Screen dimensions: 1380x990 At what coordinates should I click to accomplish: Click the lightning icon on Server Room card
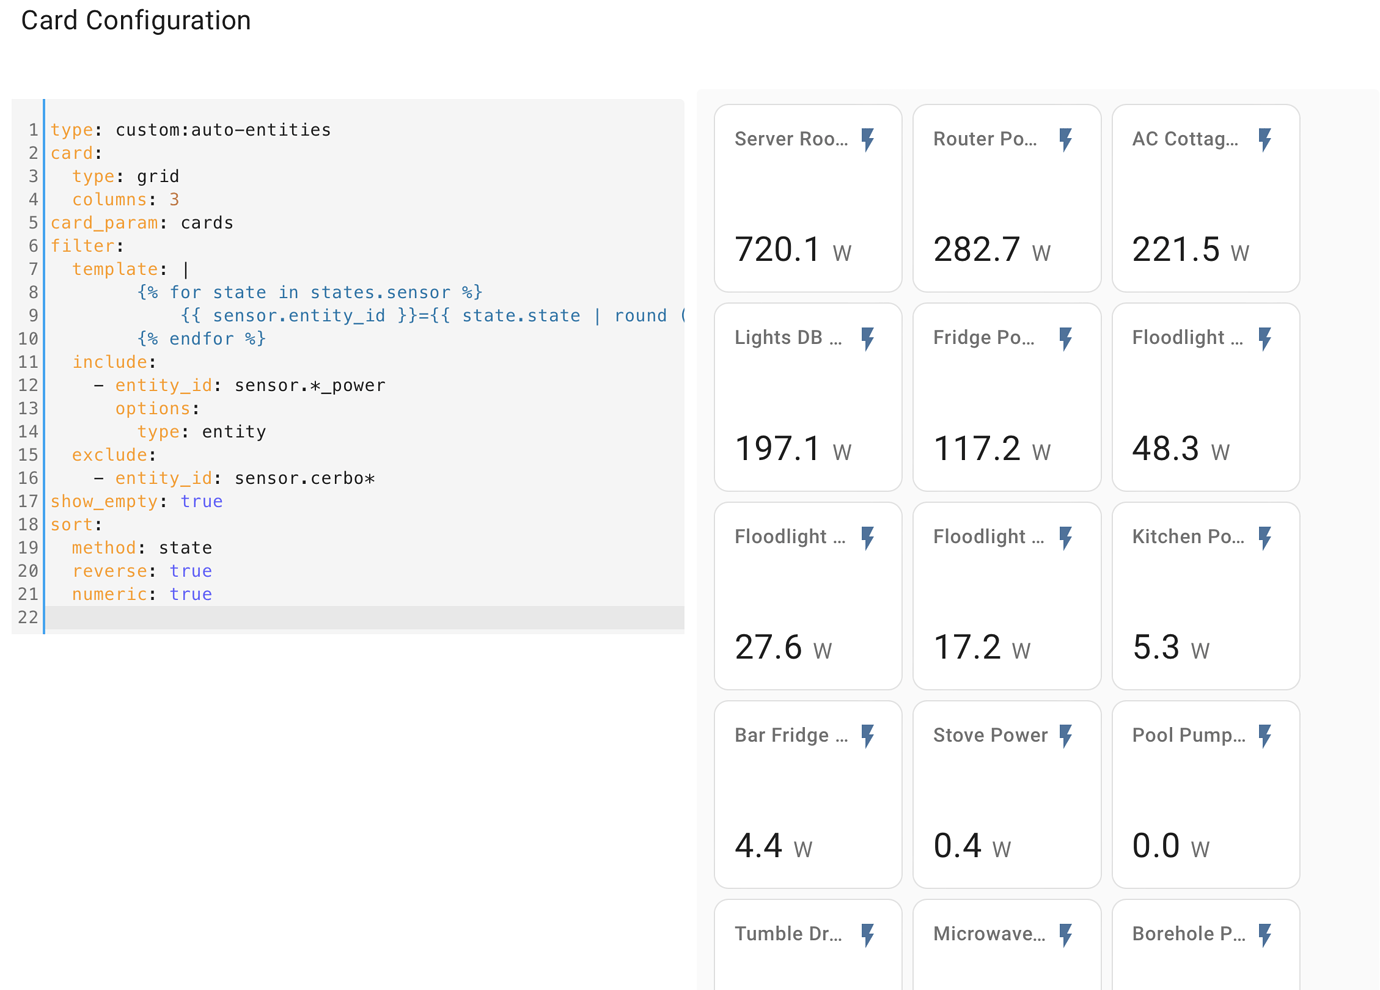click(866, 140)
